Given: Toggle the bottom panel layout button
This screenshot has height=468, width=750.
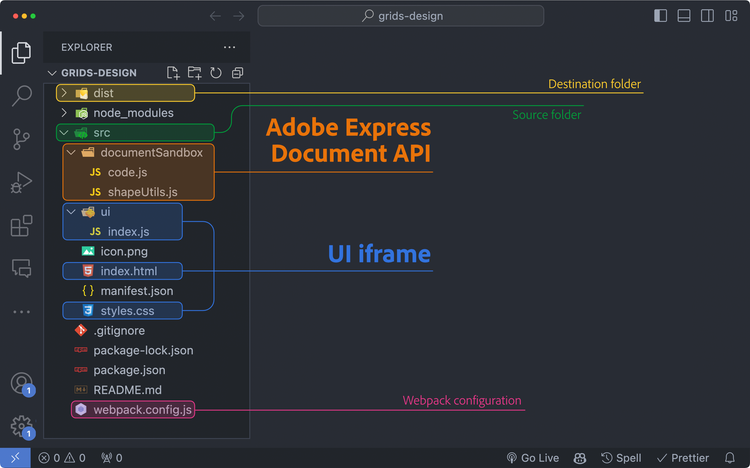Looking at the screenshot, I should (x=684, y=16).
